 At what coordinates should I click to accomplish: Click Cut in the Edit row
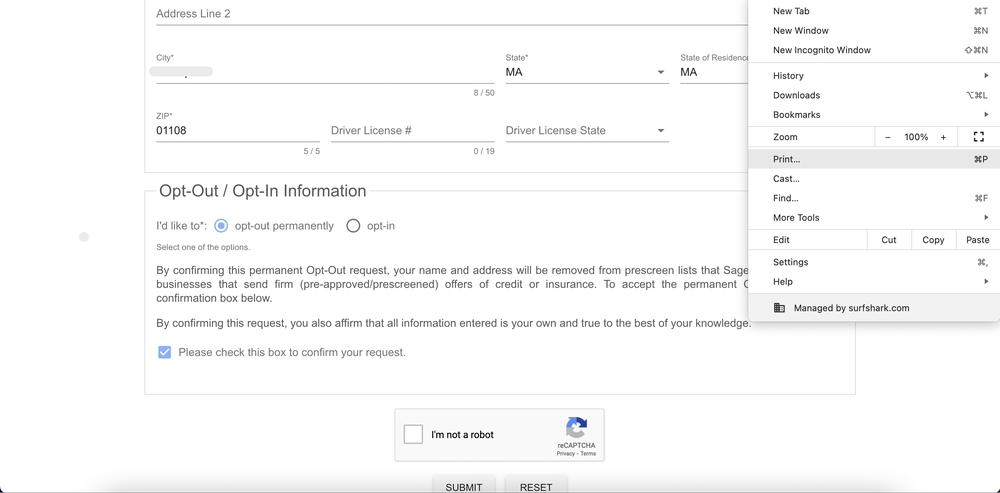pos(889,240)
